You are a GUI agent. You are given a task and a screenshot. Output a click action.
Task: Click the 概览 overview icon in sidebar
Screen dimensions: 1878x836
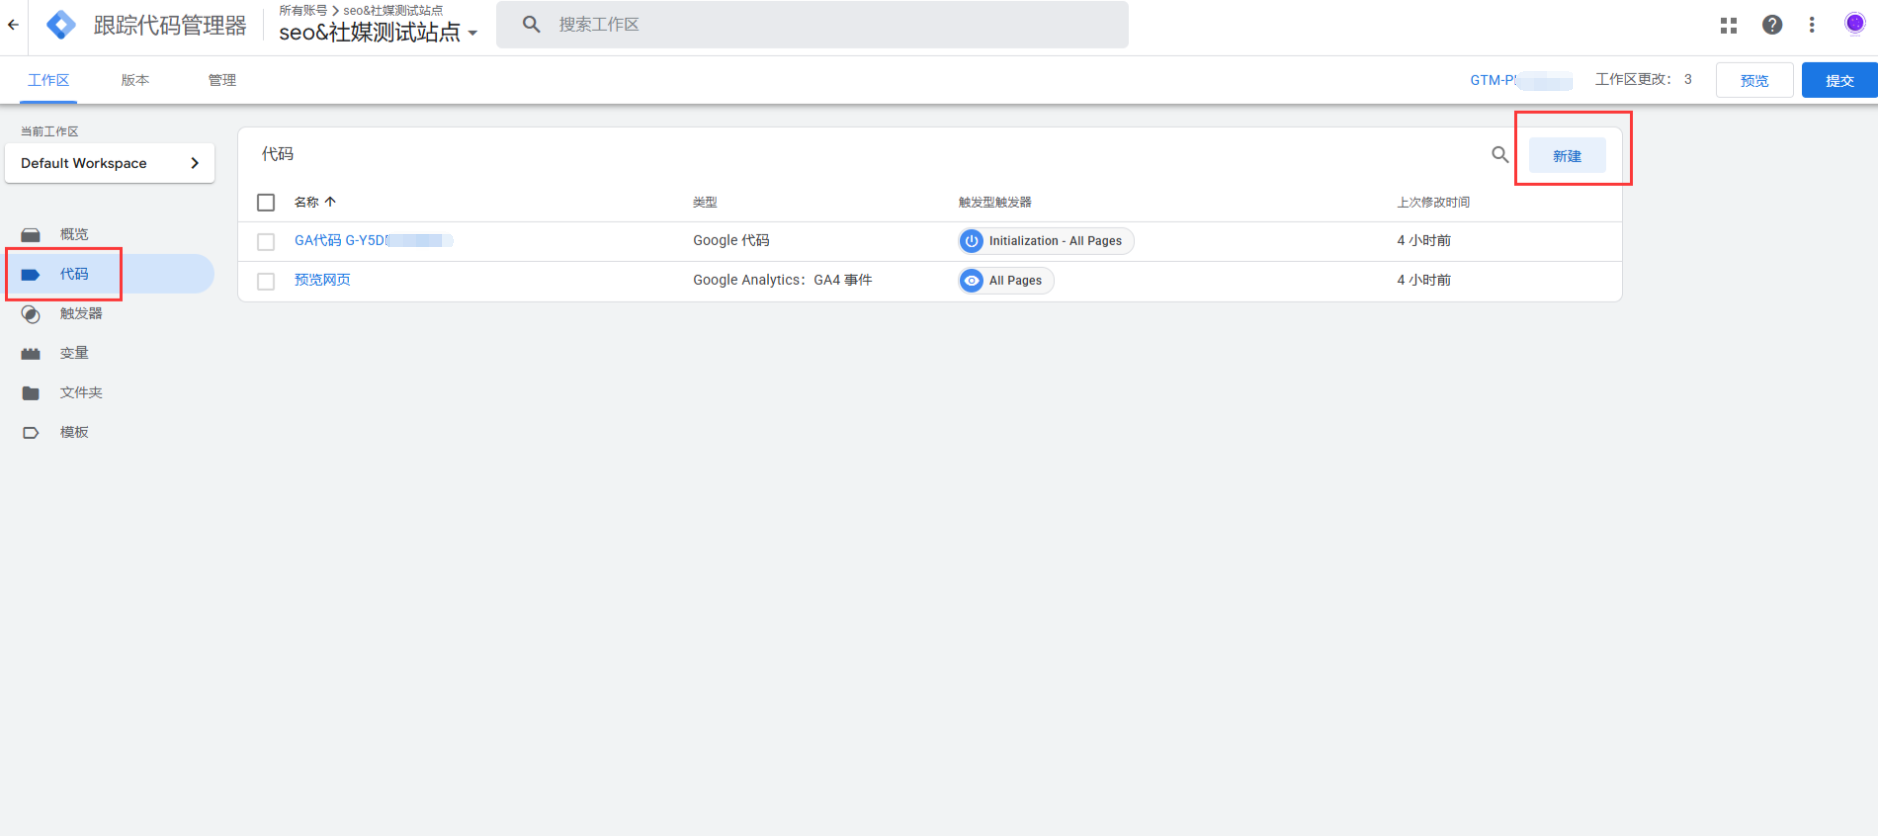pos(31,235)
